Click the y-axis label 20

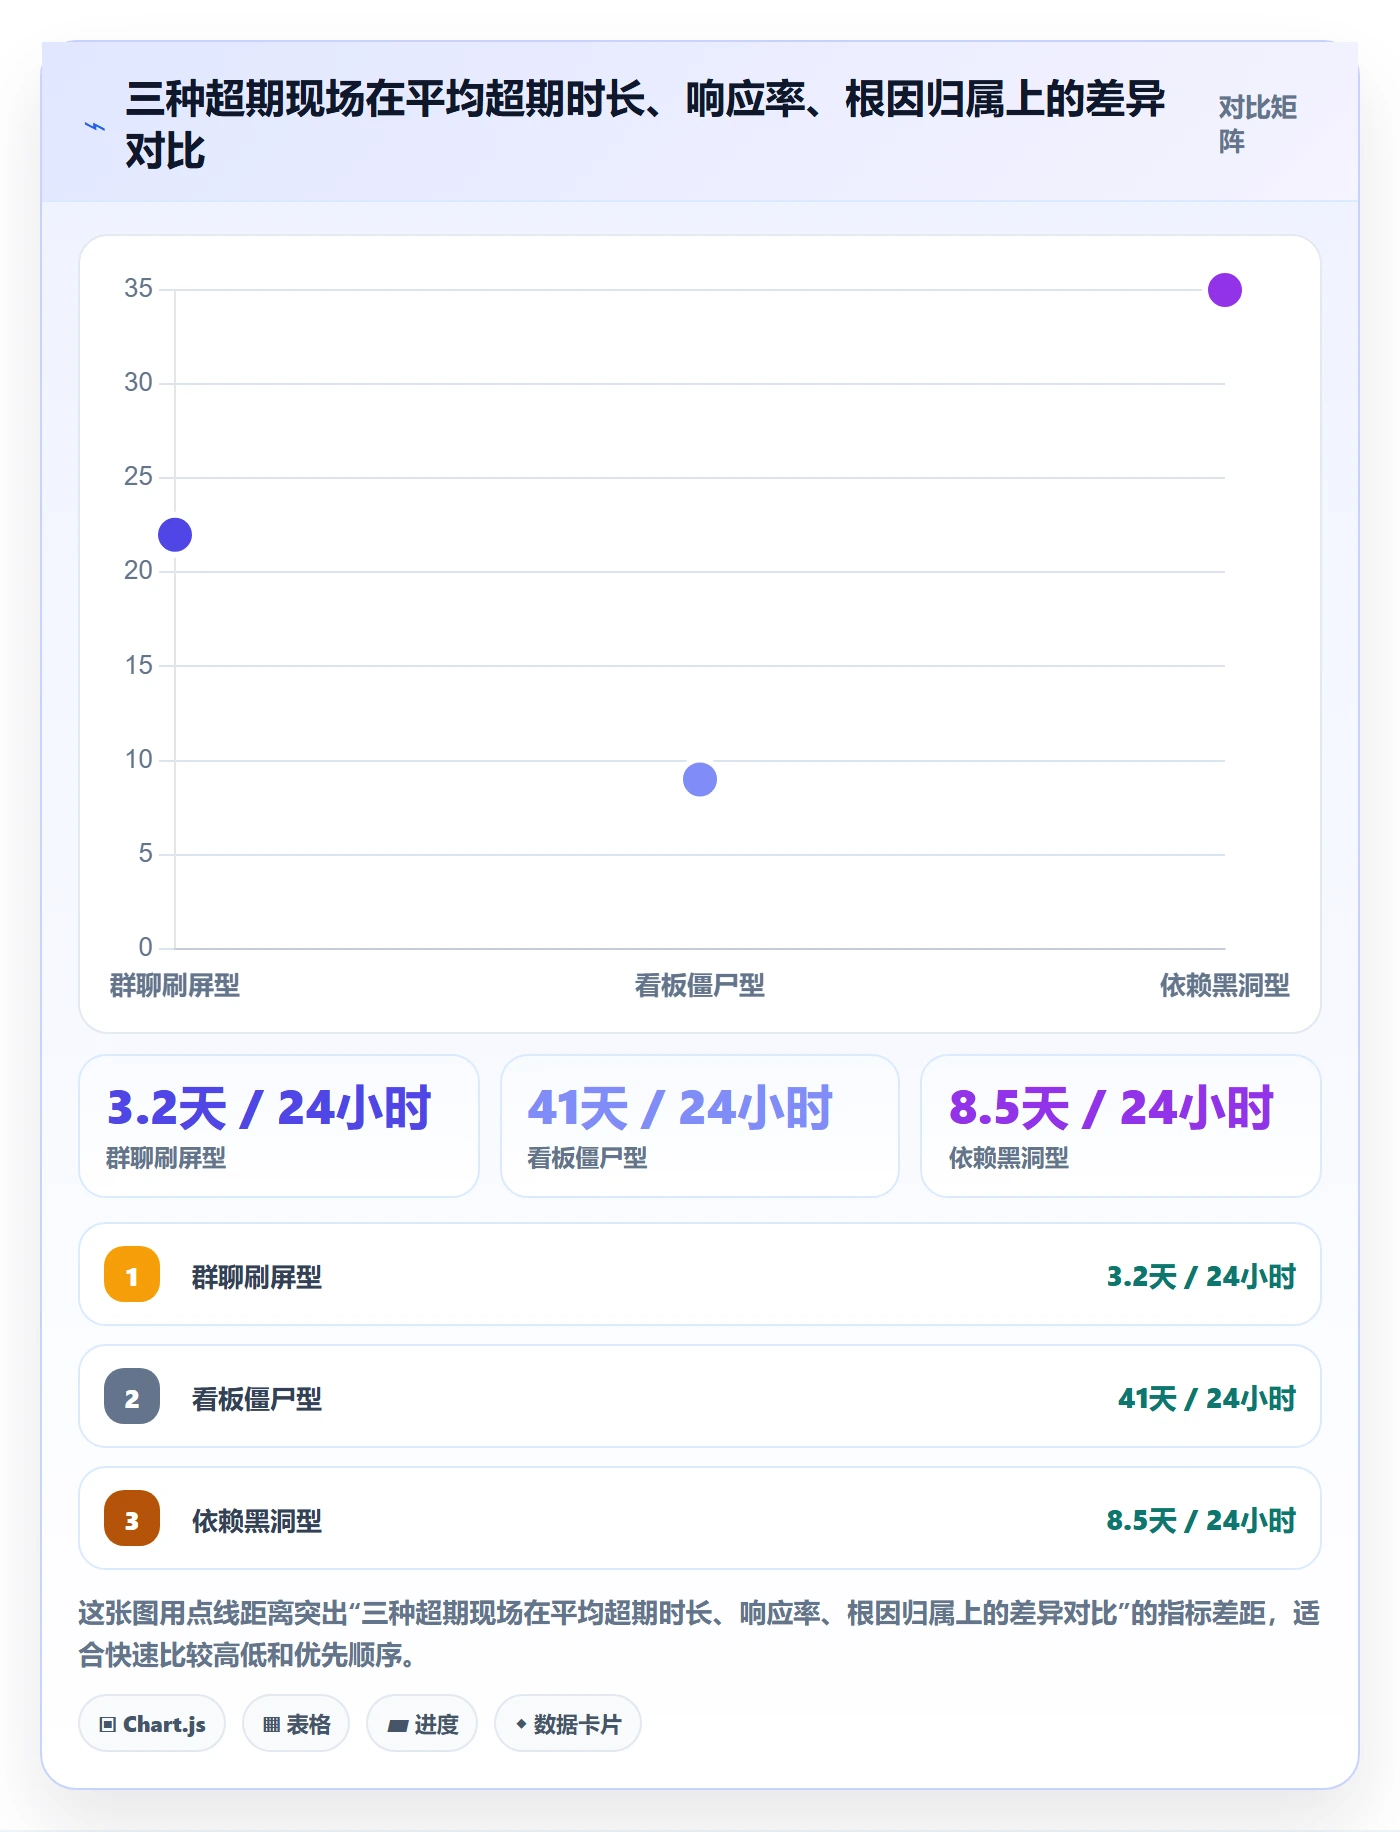(139, 571)
